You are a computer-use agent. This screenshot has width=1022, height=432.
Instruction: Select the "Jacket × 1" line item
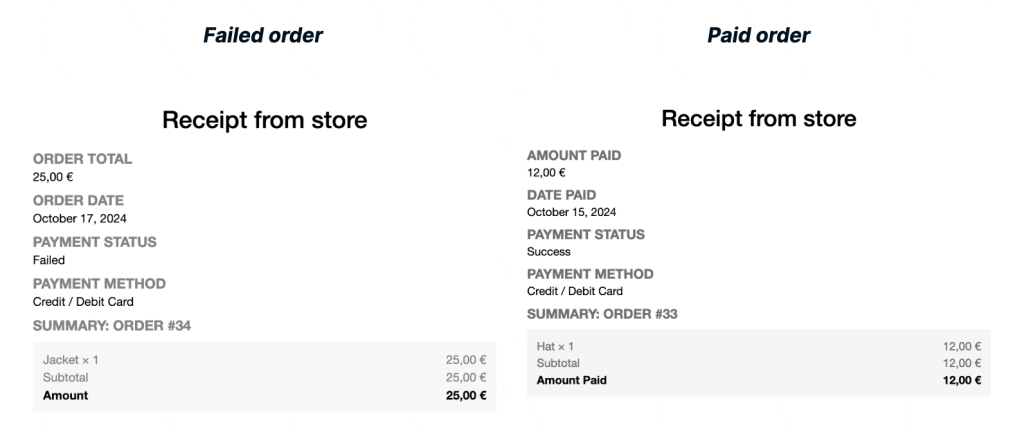pos(71,360)
